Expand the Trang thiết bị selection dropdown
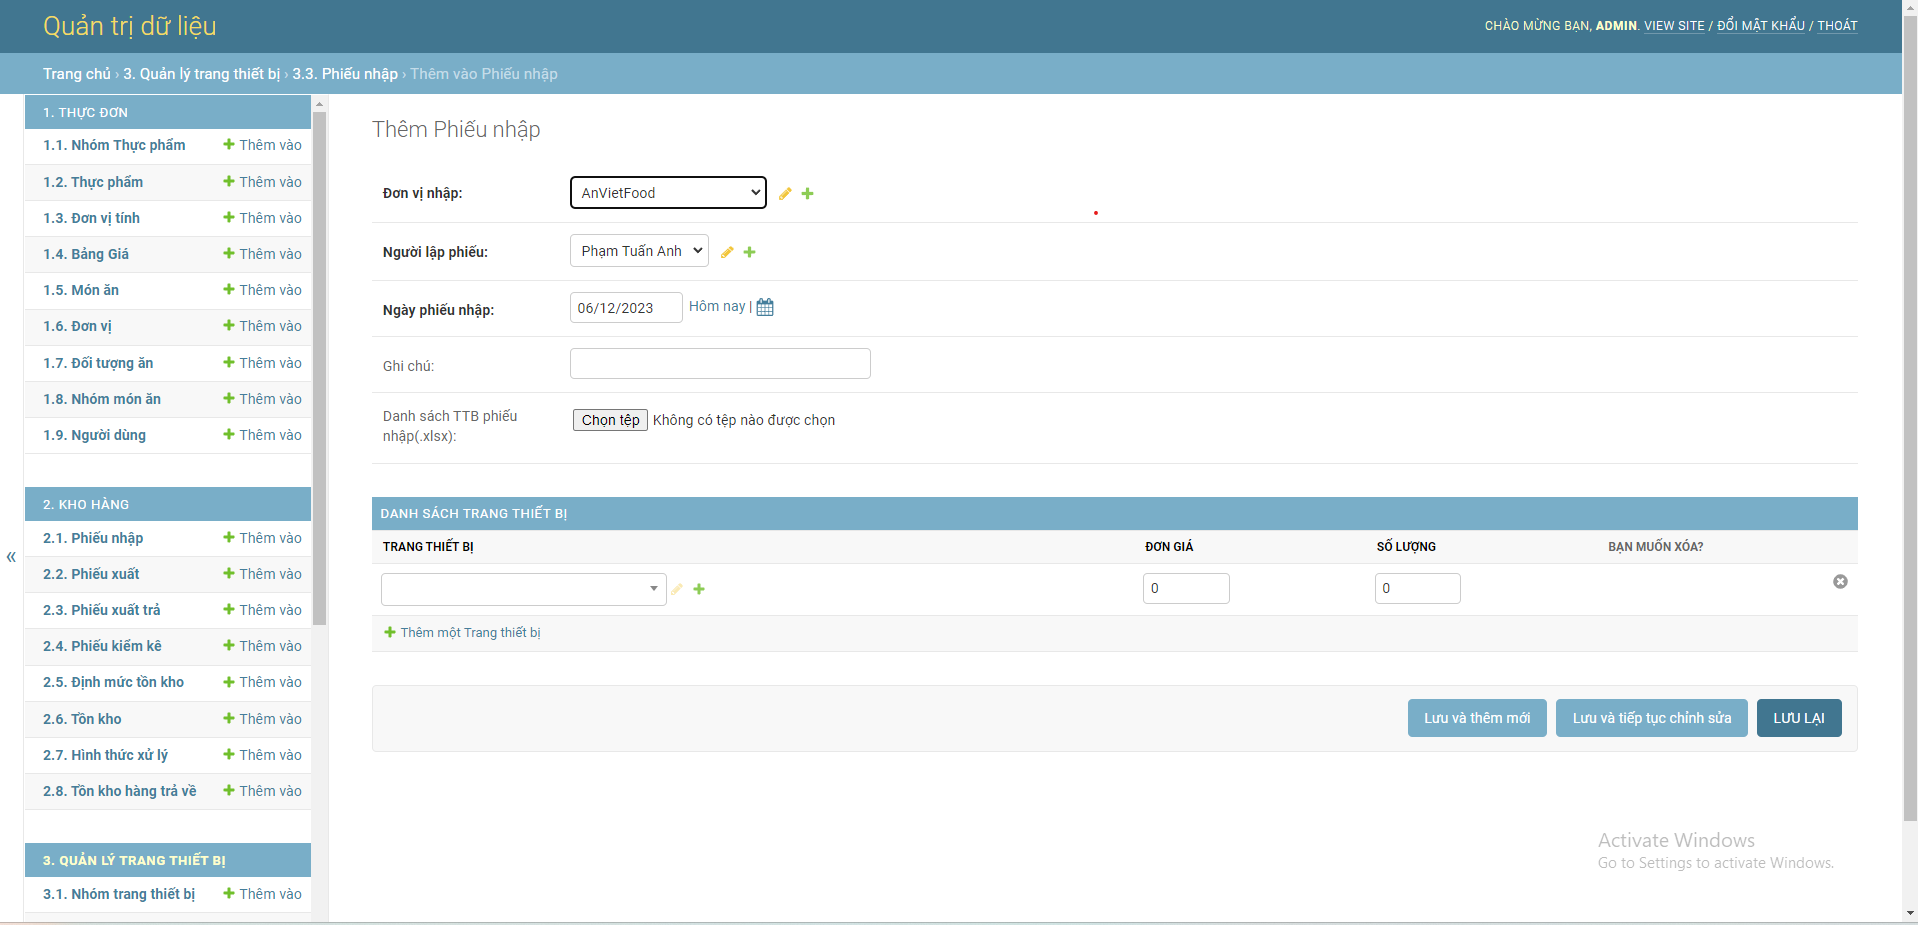The image size is (1918, 925). click(x=522, y=589)
